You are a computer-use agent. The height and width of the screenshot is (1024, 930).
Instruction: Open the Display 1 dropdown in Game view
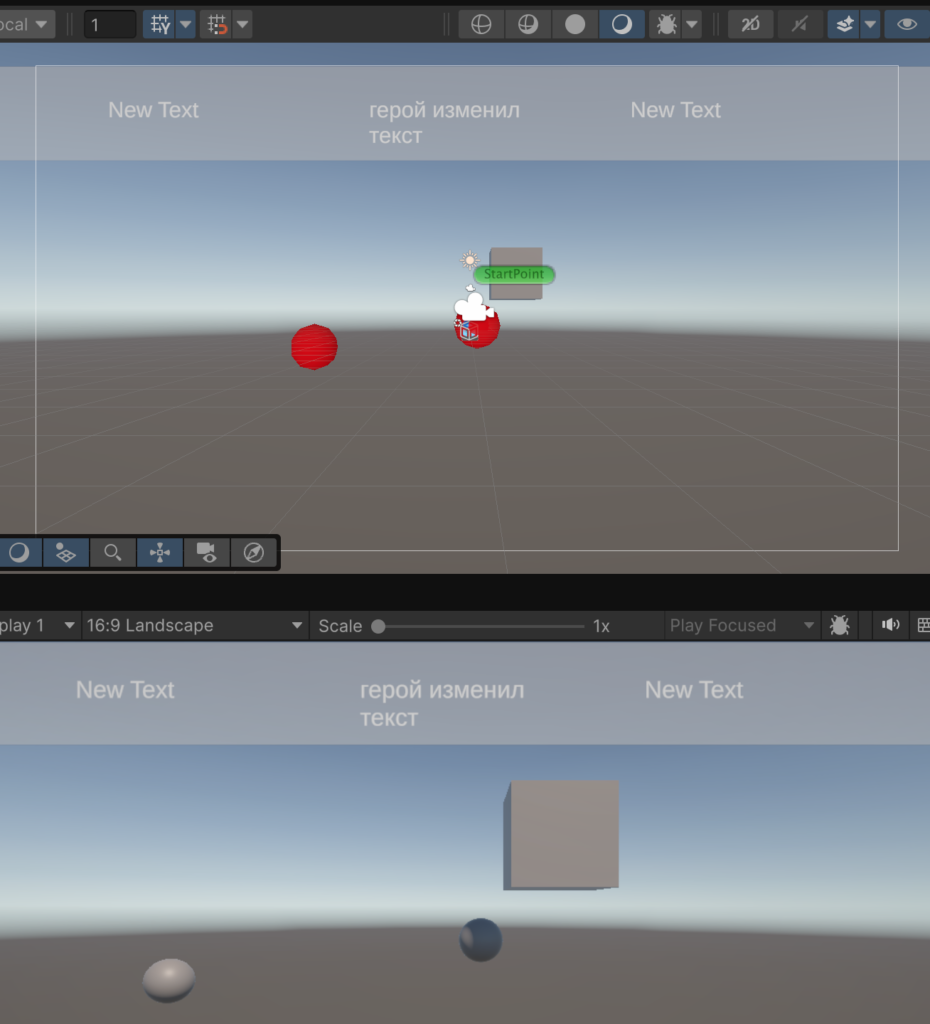(38, 626)
